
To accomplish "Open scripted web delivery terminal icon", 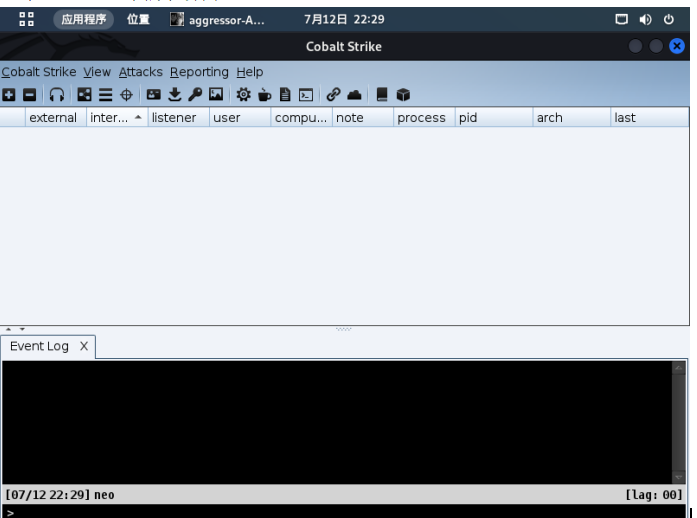I will click(306, 95).
